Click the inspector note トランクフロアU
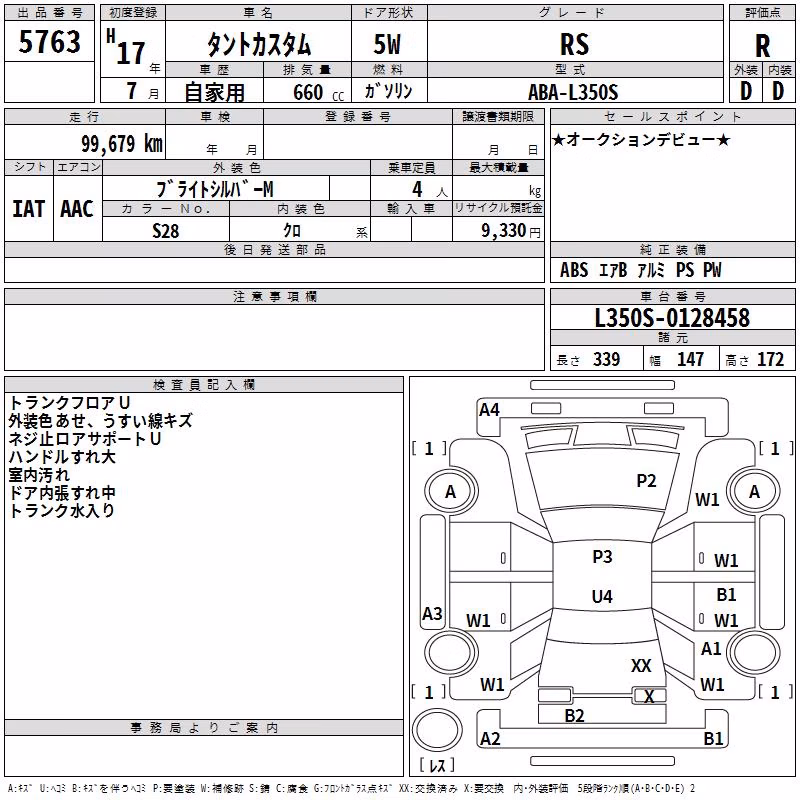The image size is (800, 800). coord(69,403)
